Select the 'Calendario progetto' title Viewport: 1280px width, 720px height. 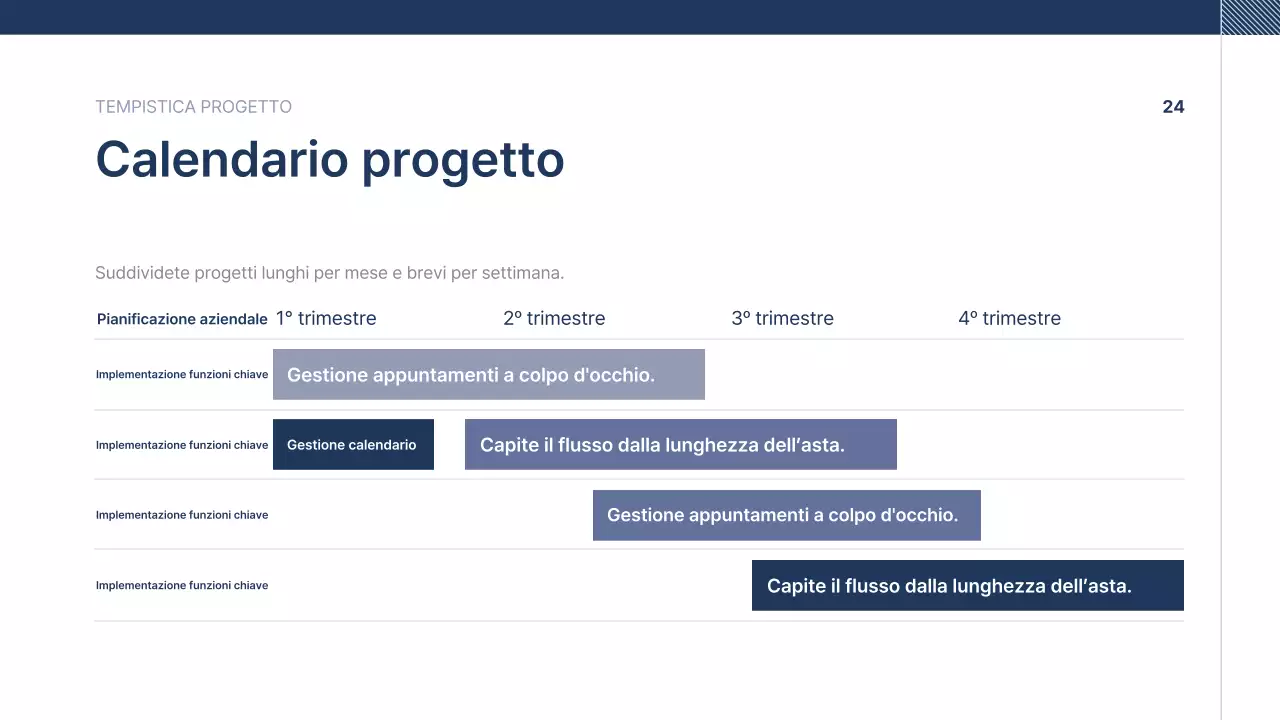pos(330,160)
